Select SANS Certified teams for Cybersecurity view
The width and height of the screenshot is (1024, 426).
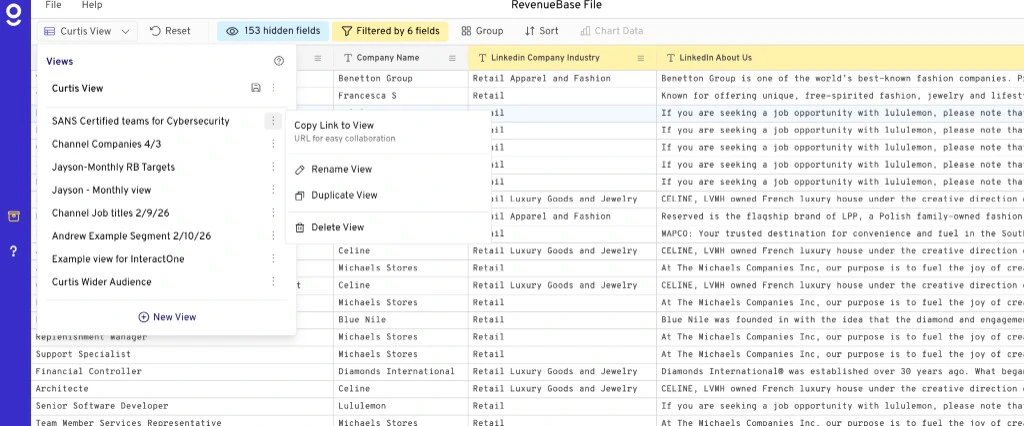coord(140,121)
